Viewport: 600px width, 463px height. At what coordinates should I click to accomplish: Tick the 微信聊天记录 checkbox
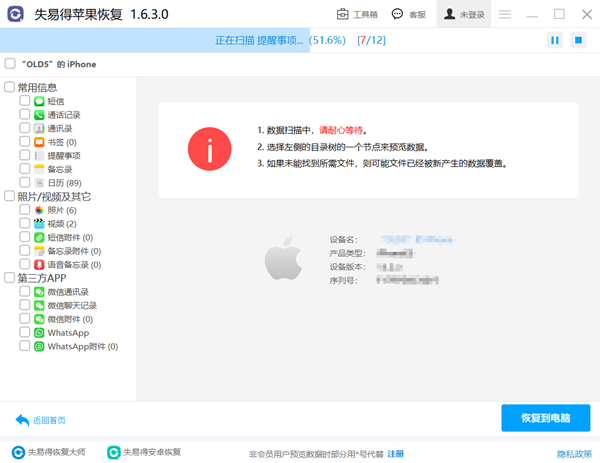pyautogui.click(x=24, y=305)
